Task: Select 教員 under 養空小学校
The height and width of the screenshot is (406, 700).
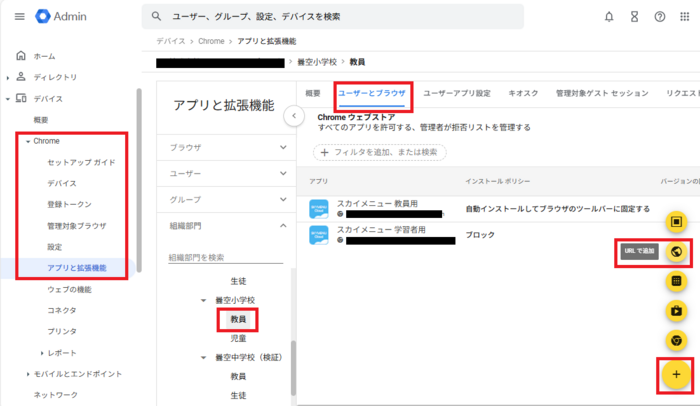Action: tap(239, 319)
